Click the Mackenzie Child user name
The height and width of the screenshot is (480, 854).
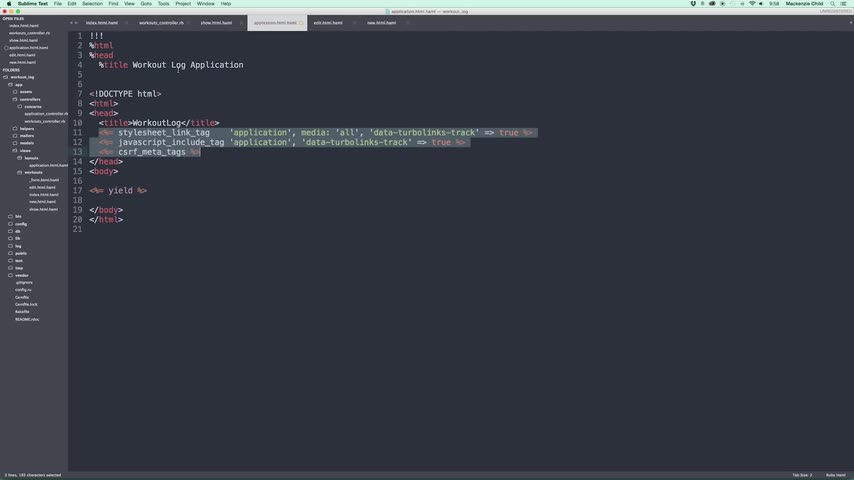(x=804, y=4)
